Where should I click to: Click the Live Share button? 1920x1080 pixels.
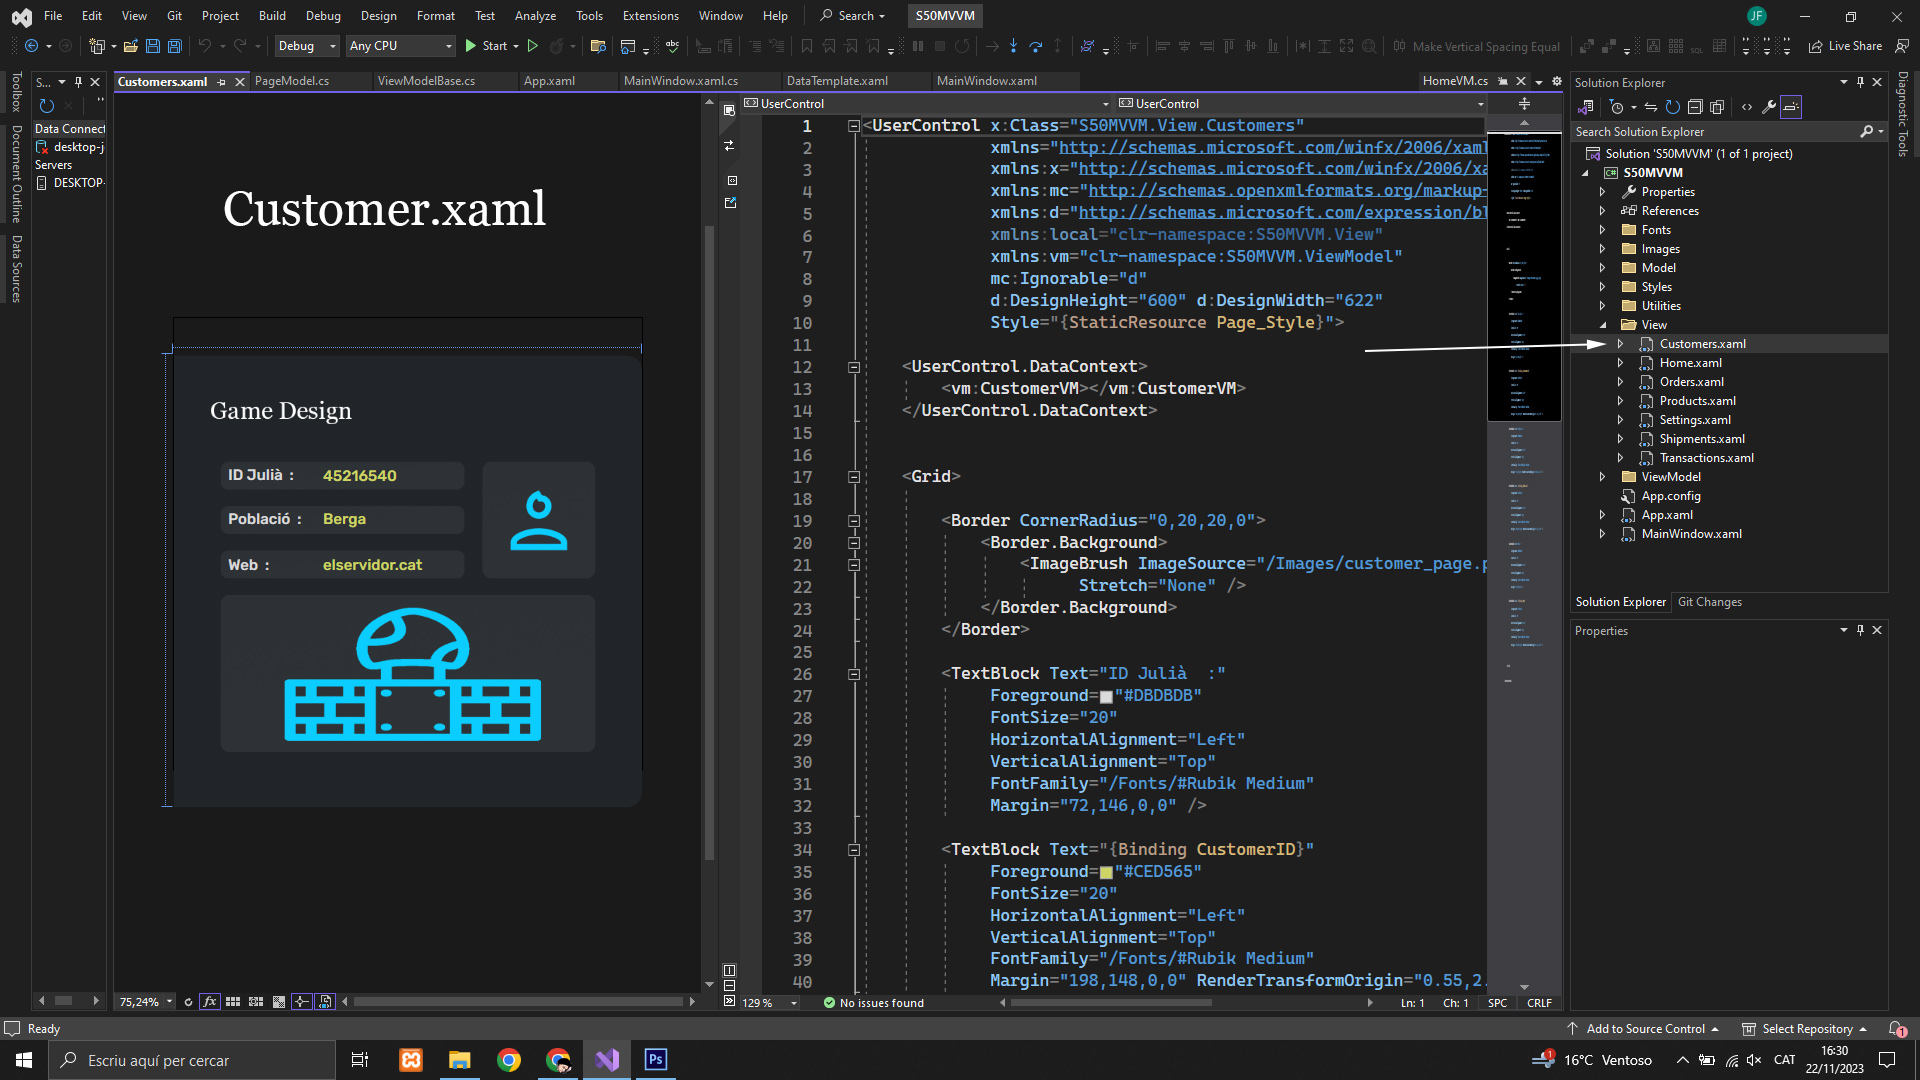click(1845, 46)
